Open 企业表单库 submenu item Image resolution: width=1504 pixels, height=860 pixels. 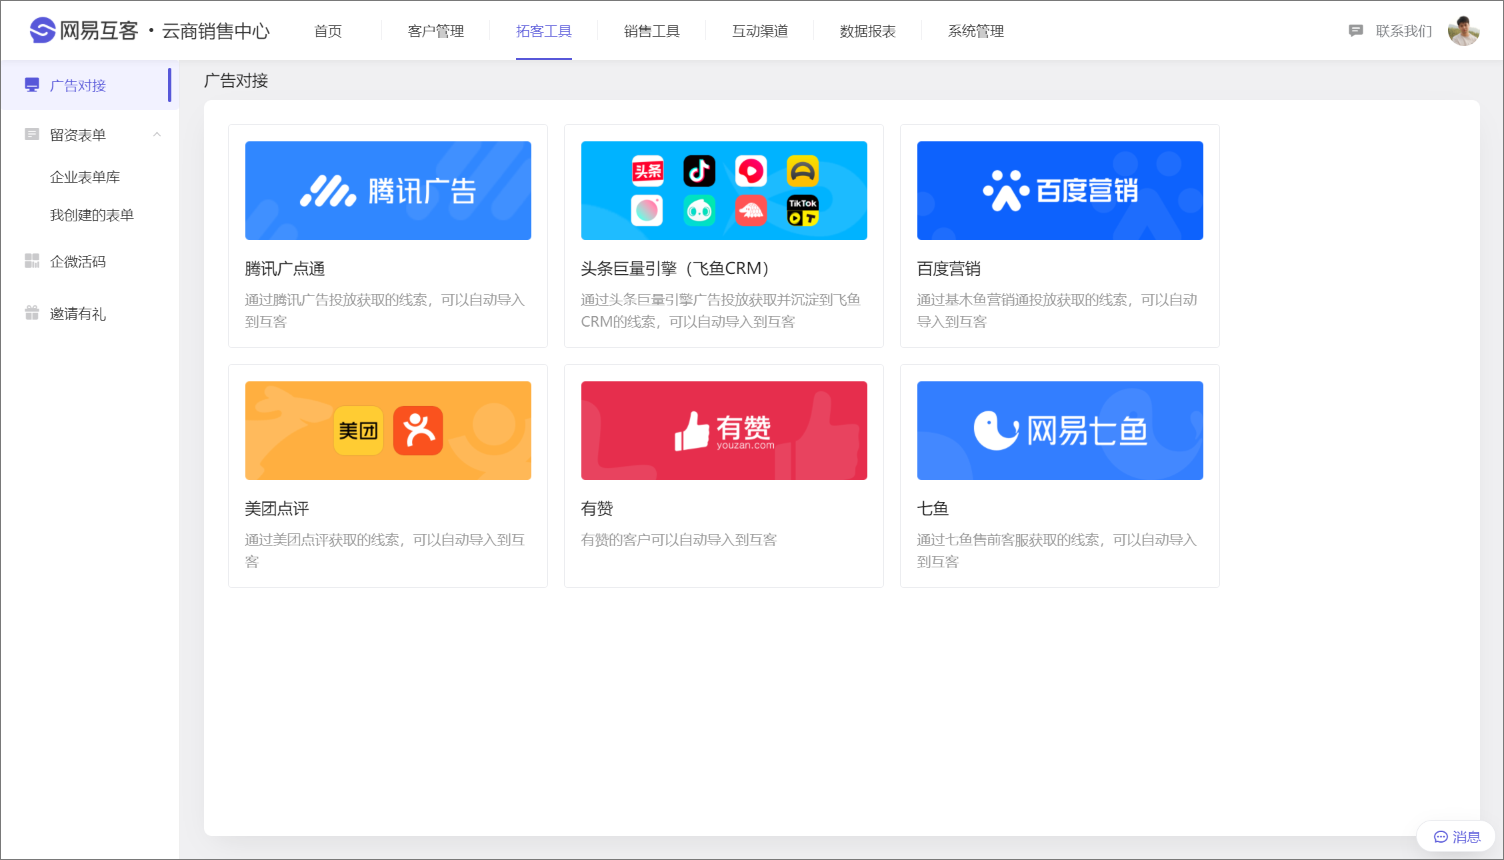pyautogui.click(x=85, y=177)
